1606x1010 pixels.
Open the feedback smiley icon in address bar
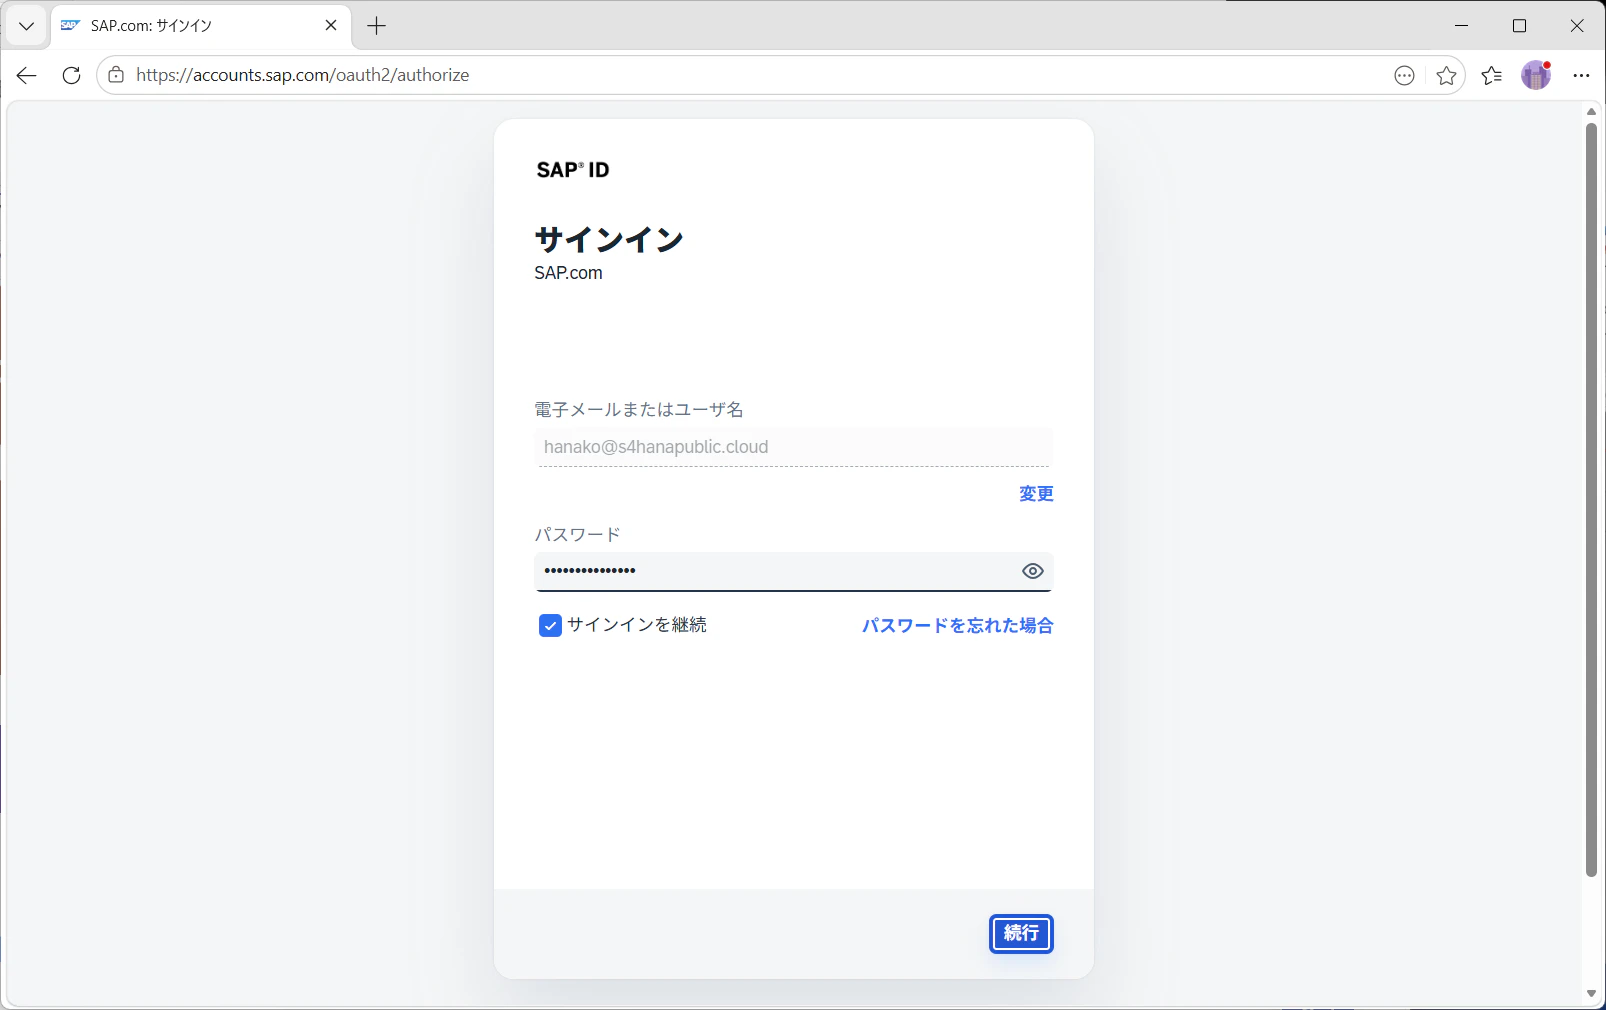pyautogui.click(x=1405, y=75)
